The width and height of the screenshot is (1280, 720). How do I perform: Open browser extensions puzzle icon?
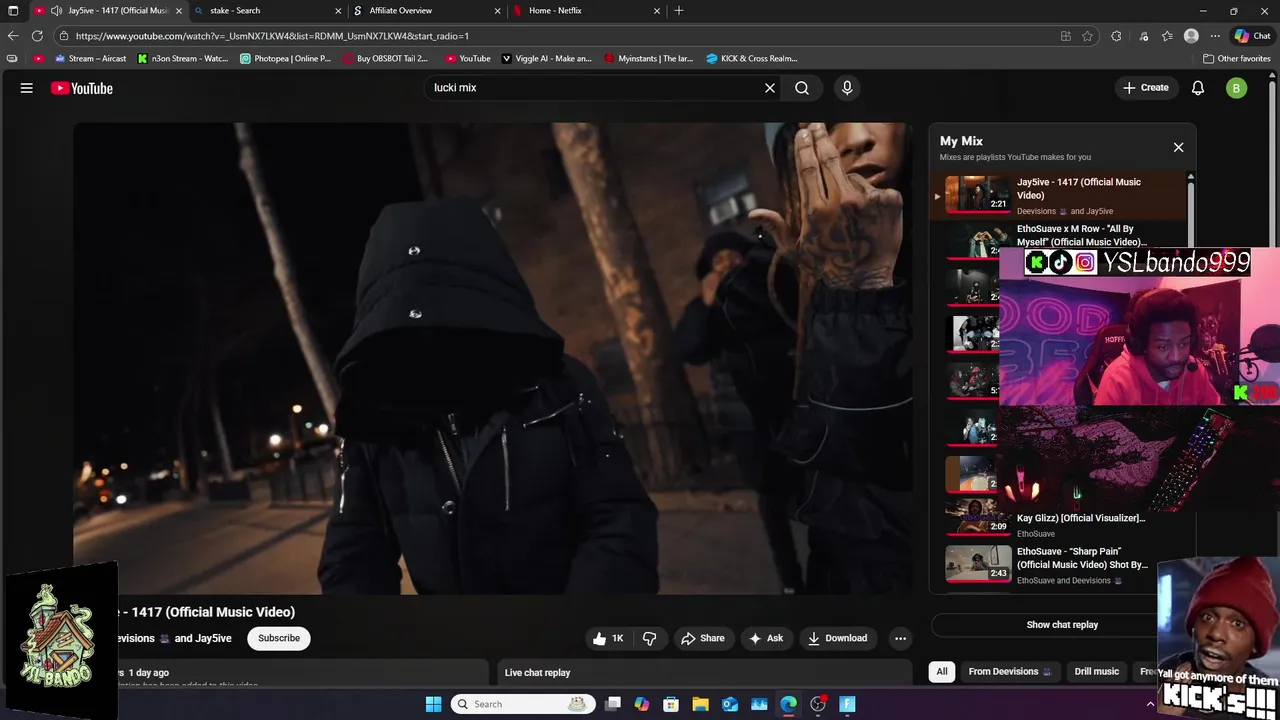[1116, 36]
